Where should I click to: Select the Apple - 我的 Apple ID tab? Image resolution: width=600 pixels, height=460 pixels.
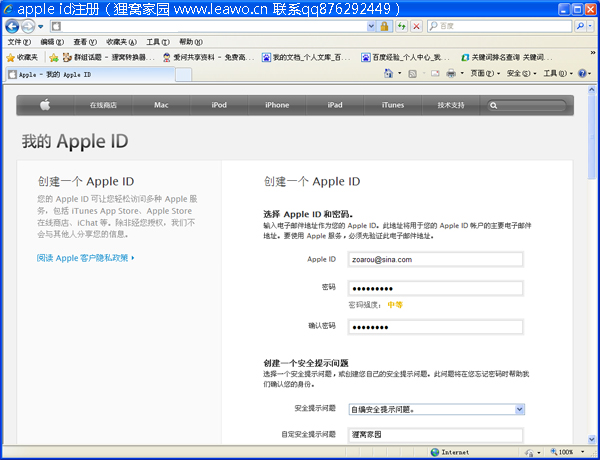tap(90, 75)
